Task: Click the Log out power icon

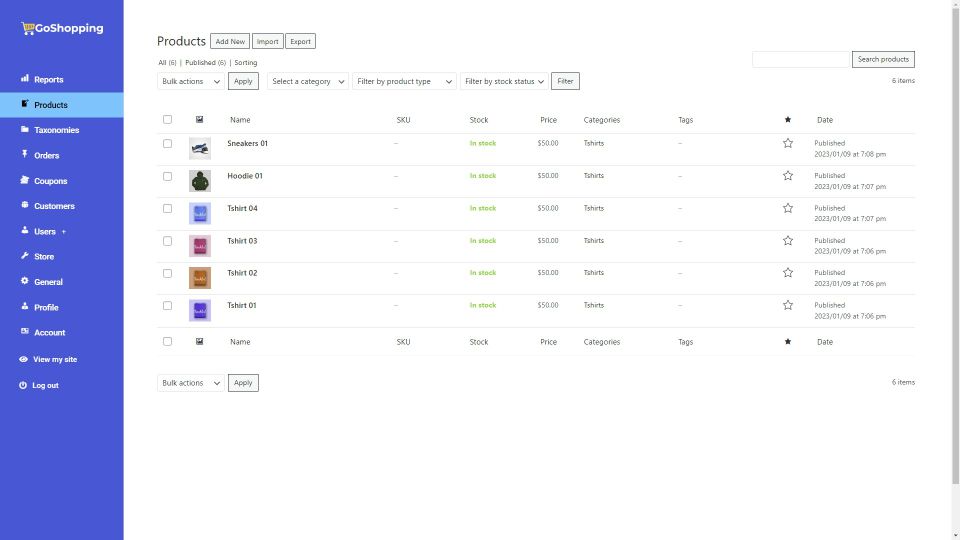Action: click(x=23, y=385)
